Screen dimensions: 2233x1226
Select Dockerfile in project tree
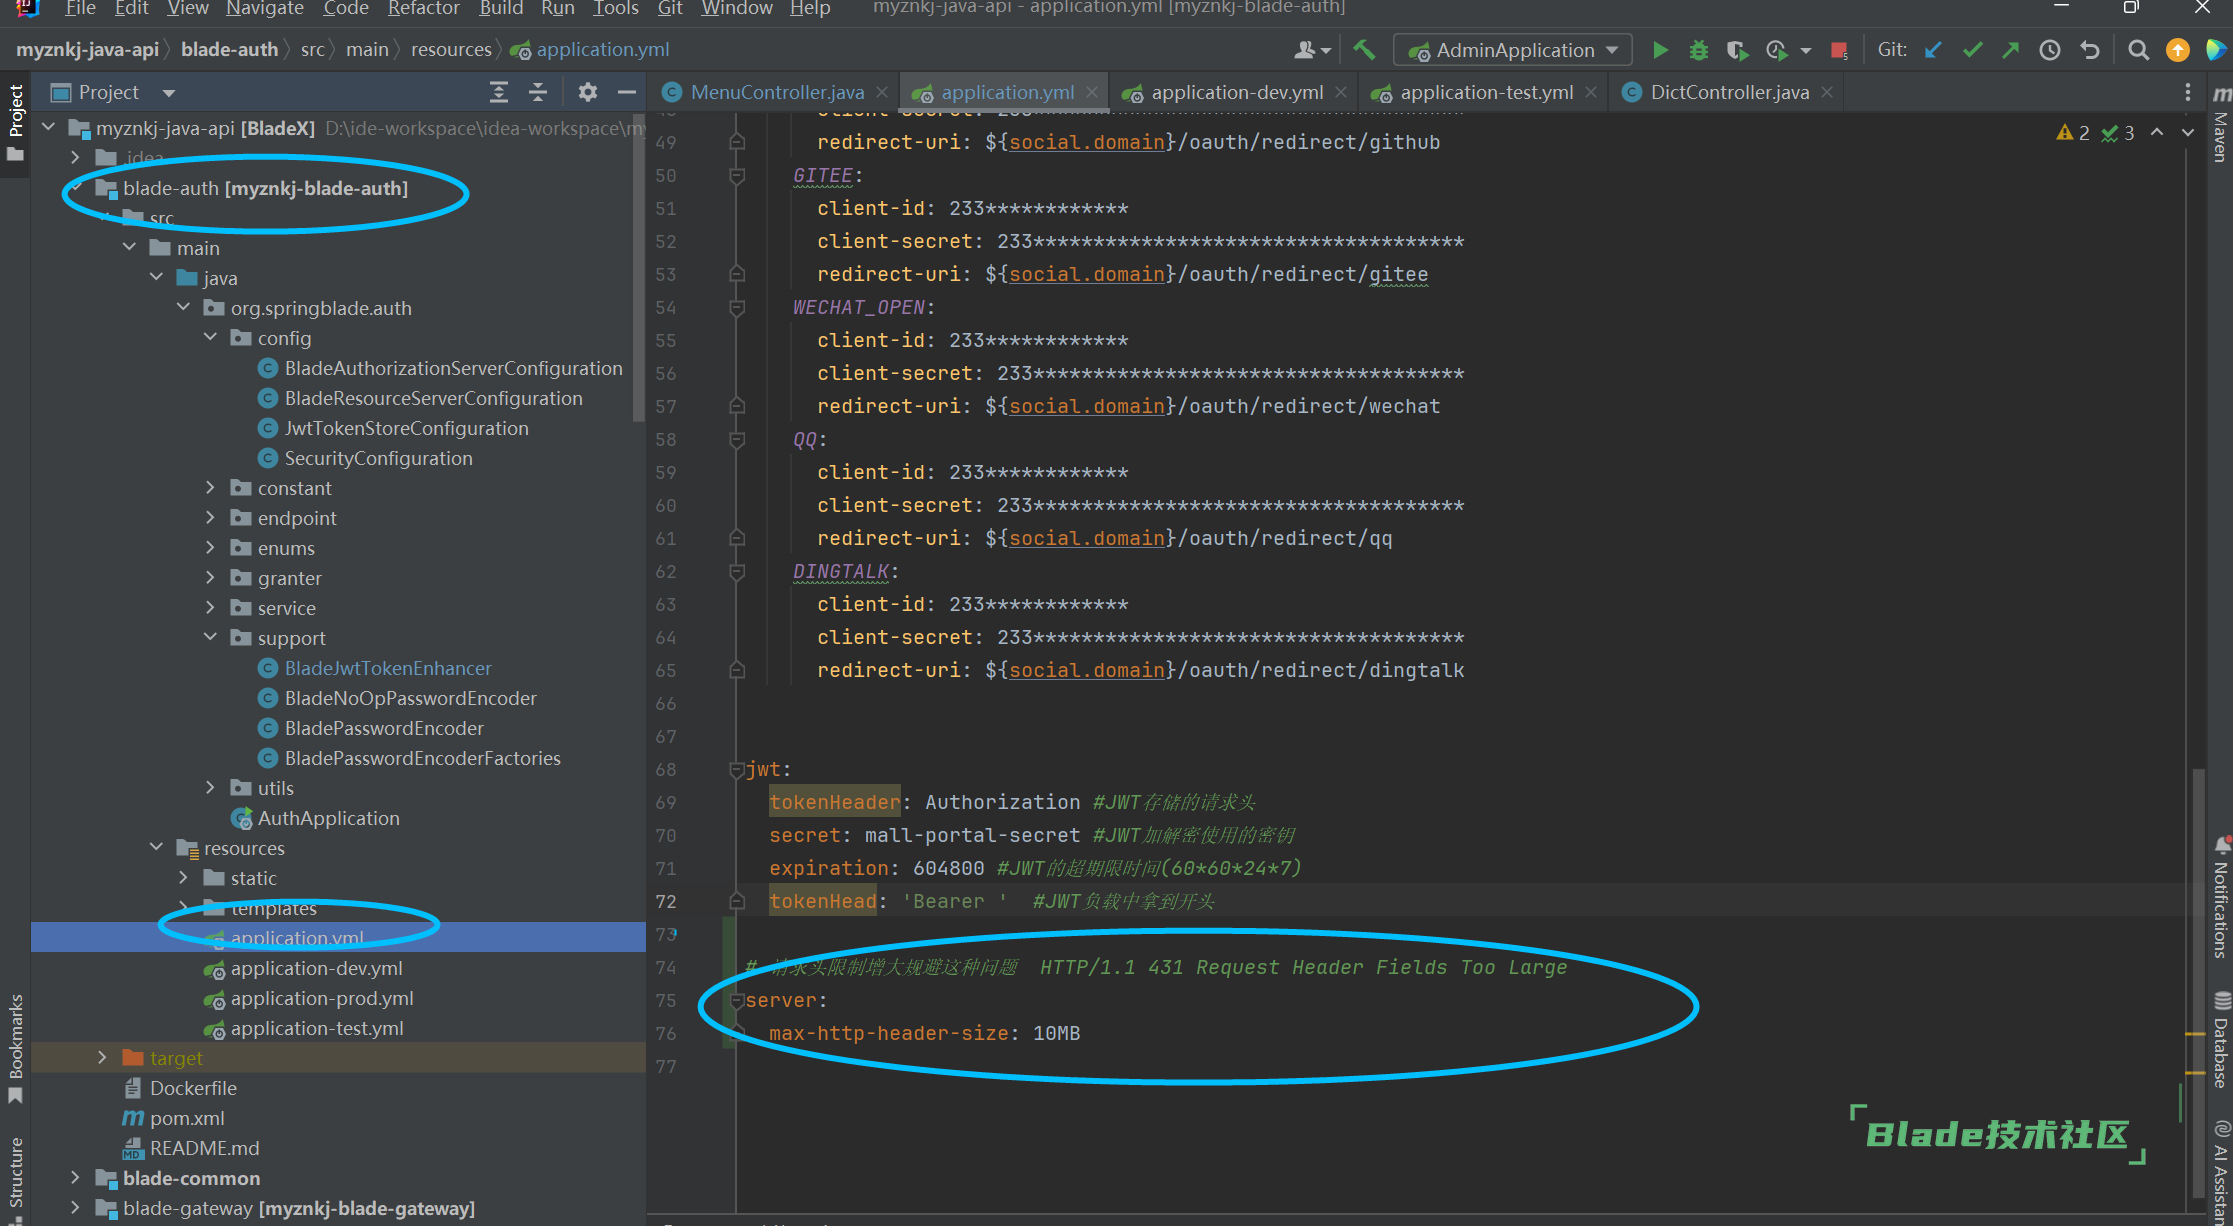193,1088
